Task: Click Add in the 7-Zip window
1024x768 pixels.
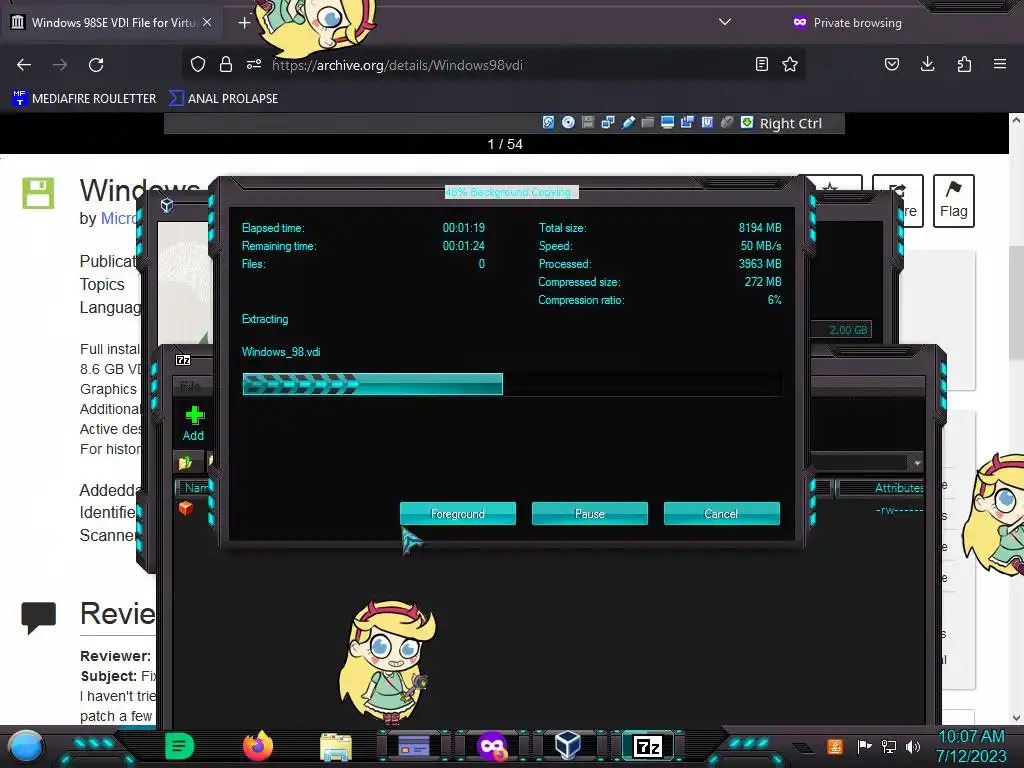Action: (x=193, y=423)
